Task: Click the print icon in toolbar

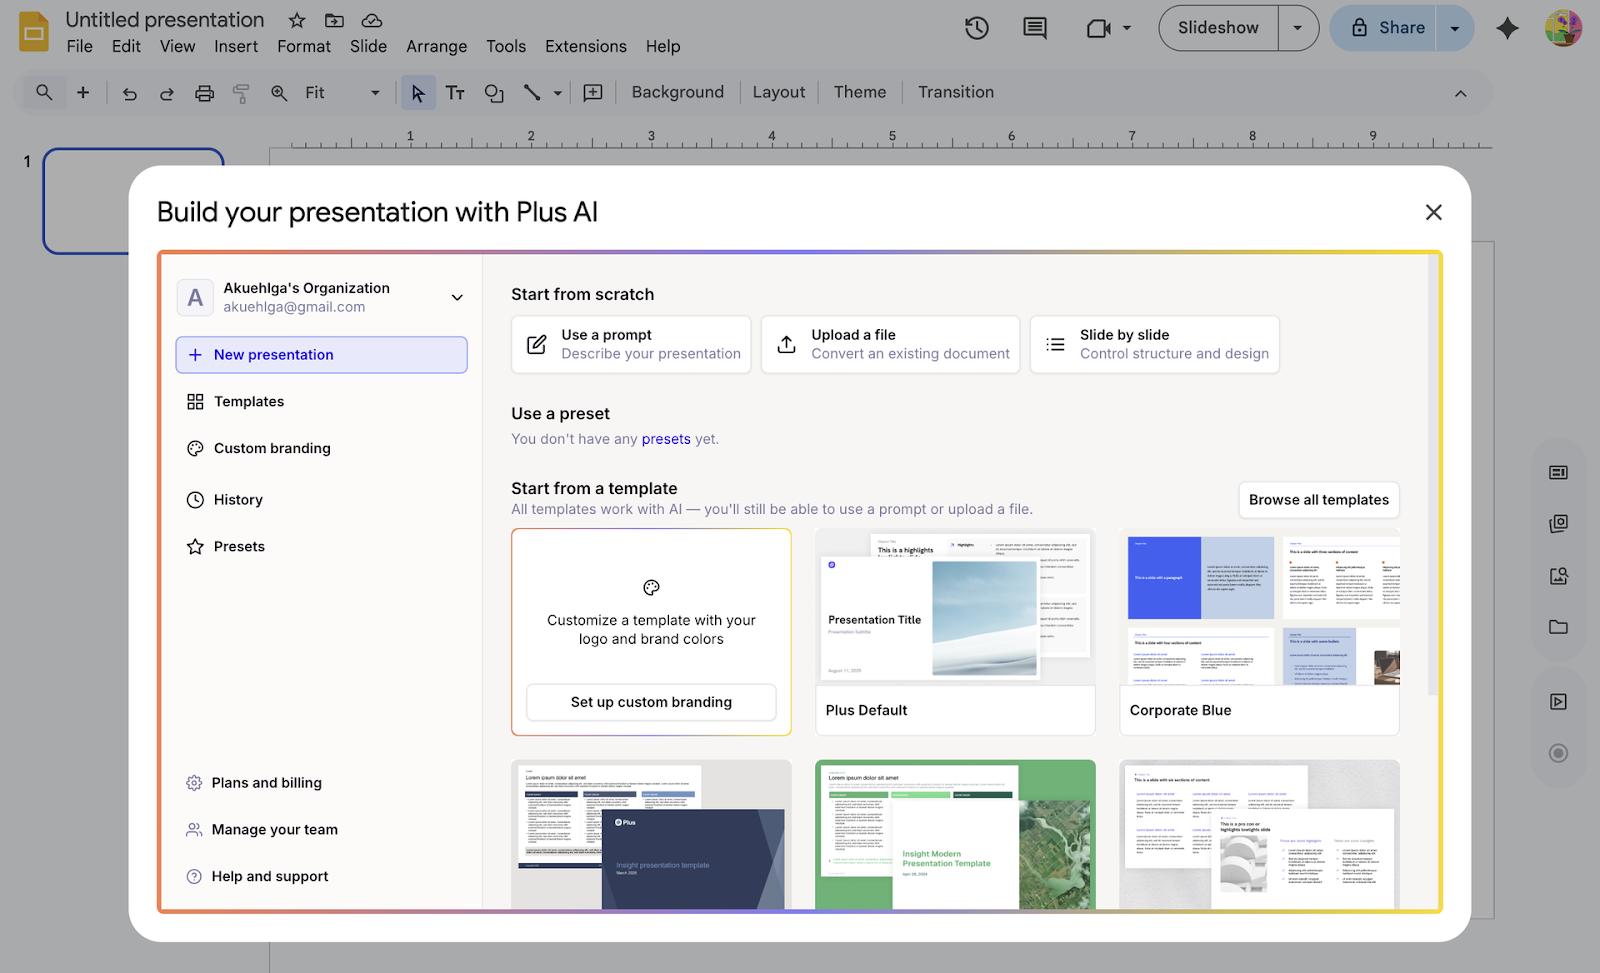Action: pos(204,93)
